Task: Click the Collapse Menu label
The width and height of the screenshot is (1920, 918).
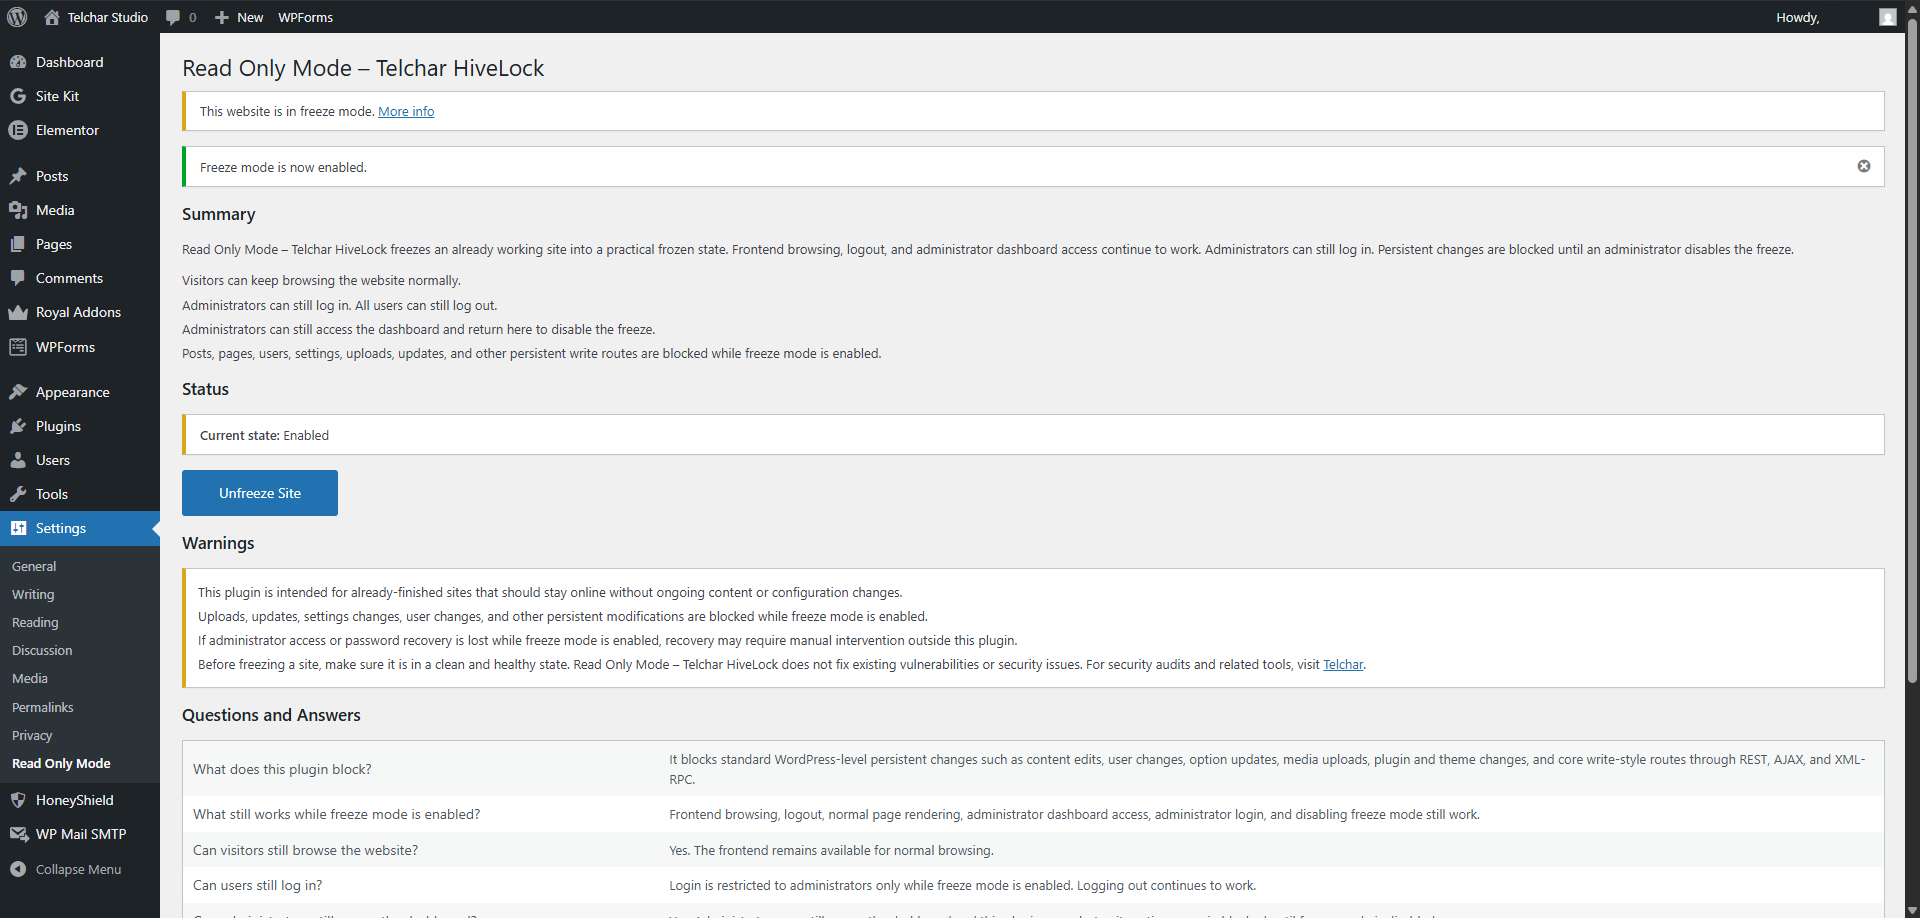Action: (78, 869)
